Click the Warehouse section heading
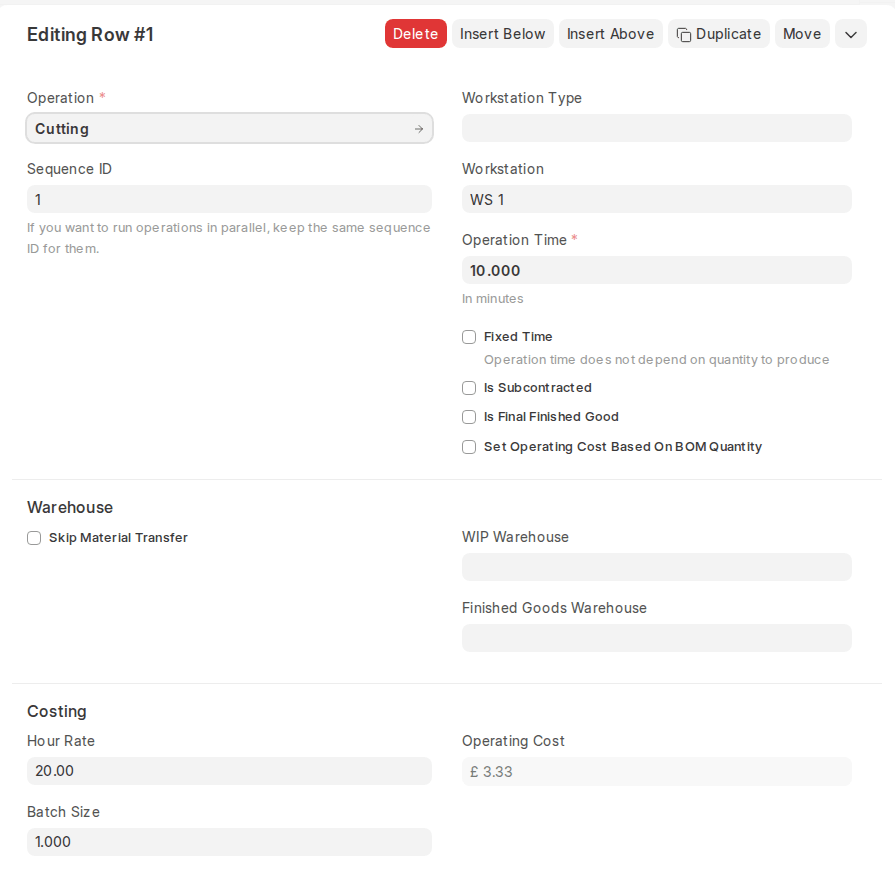895x887 pixels. 70,507
